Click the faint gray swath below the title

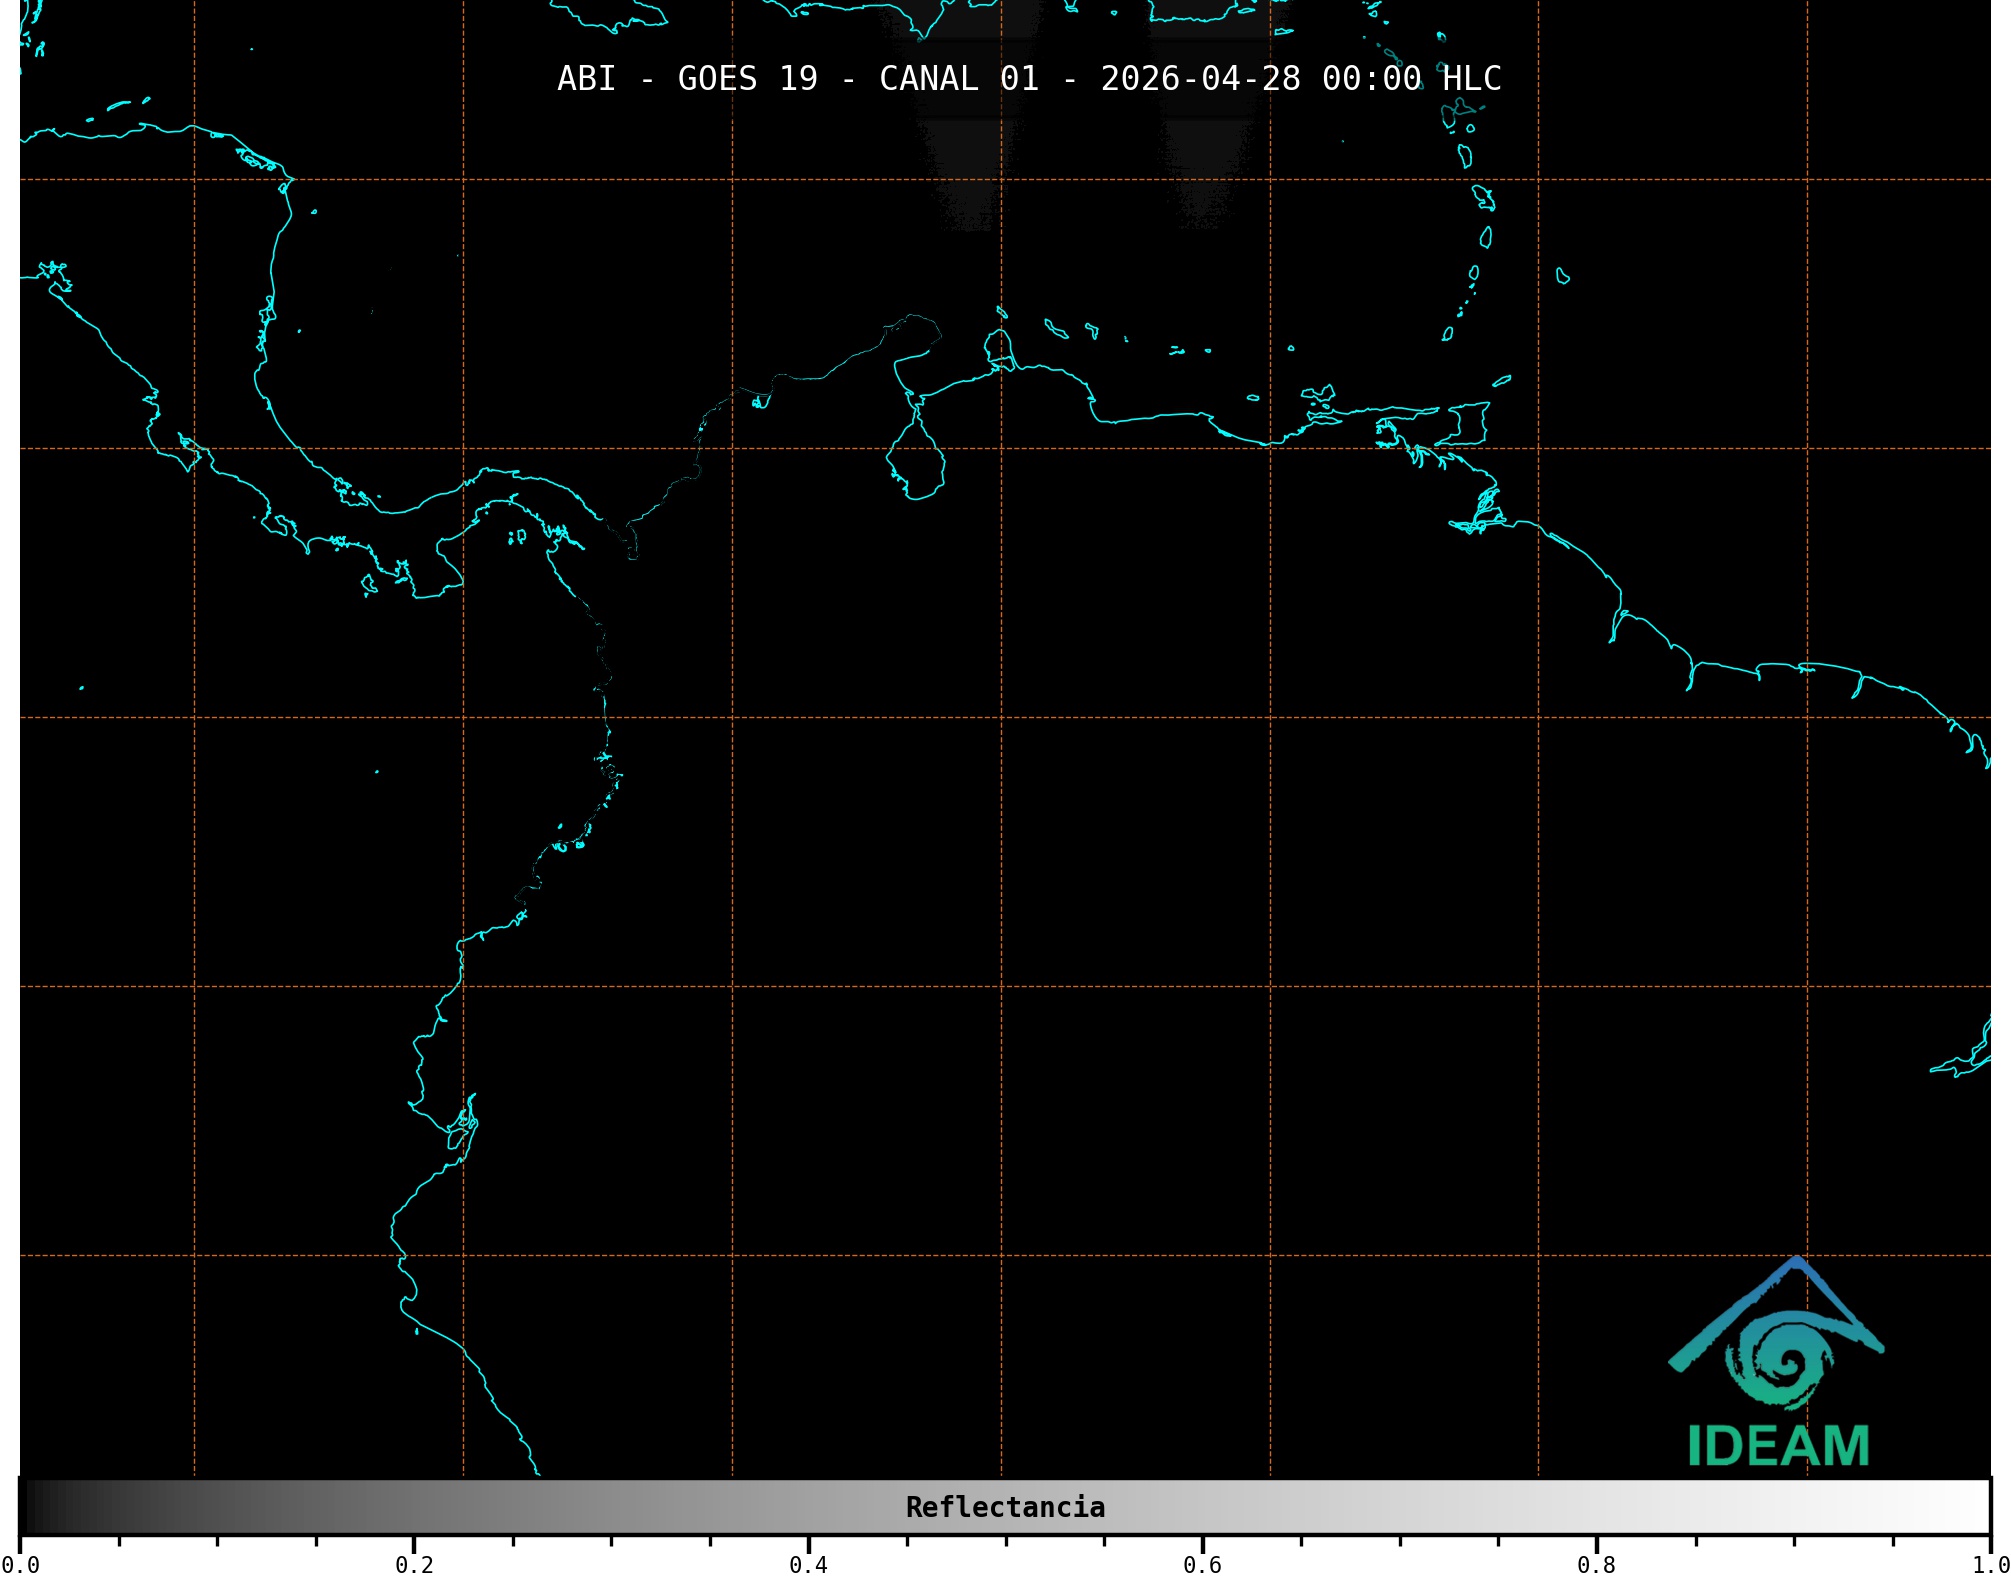[x=965, y=165]
